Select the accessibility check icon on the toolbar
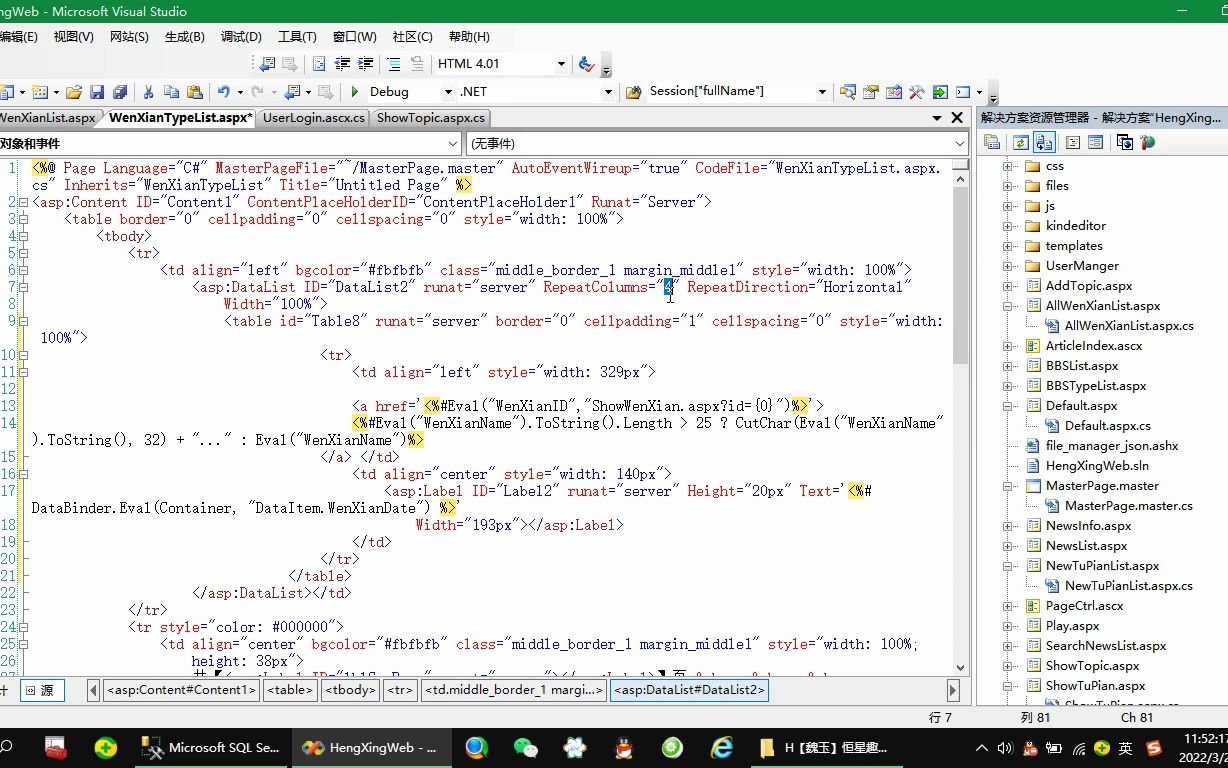This screenshot has height=768, width=1228. click(x=587, y=63)
